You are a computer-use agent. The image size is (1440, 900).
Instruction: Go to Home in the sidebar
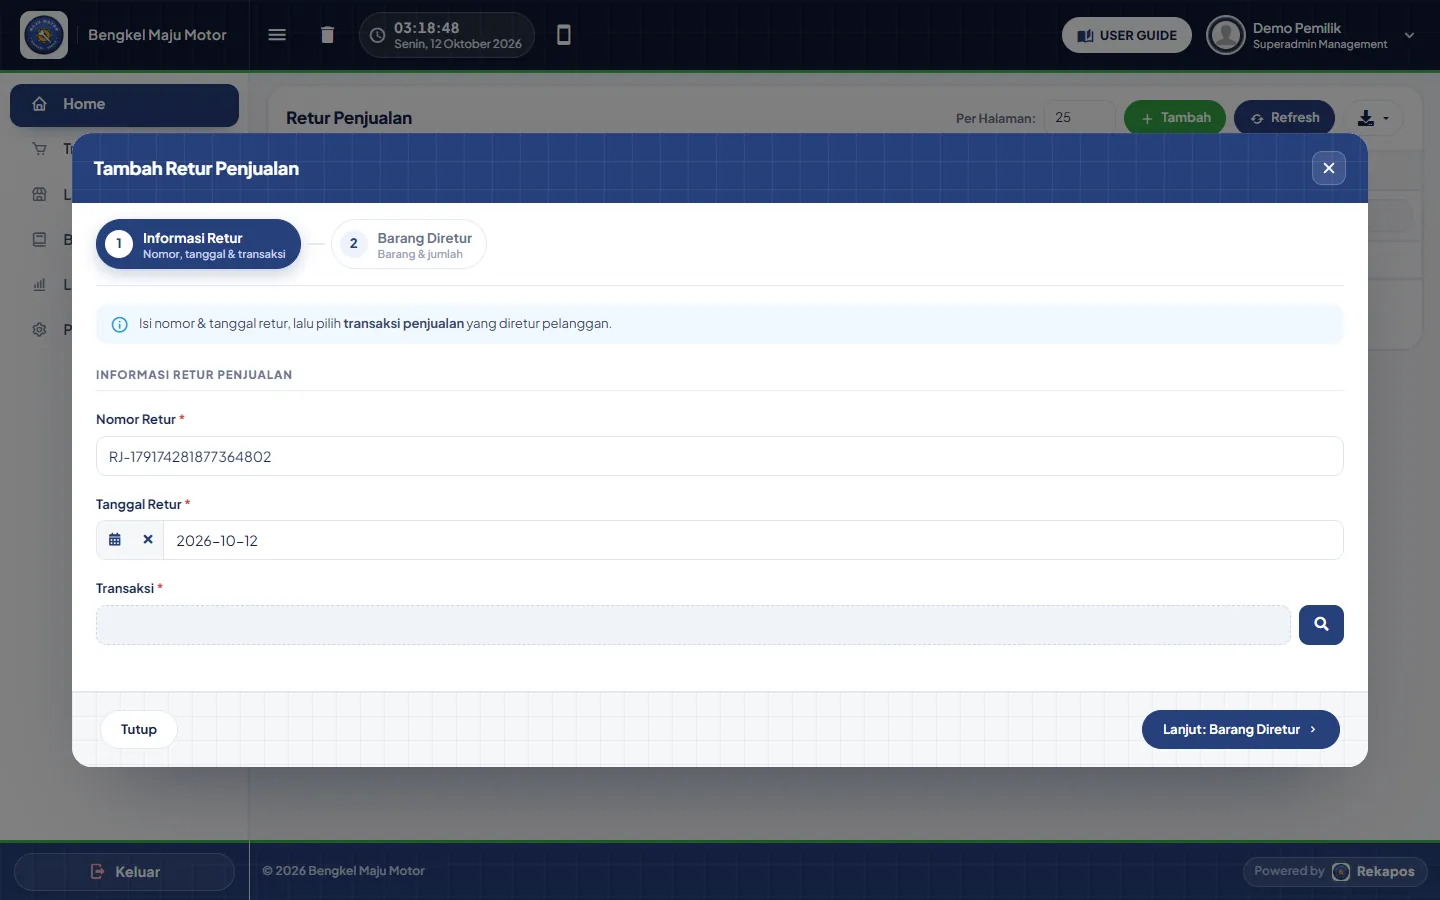pos(124,105)
